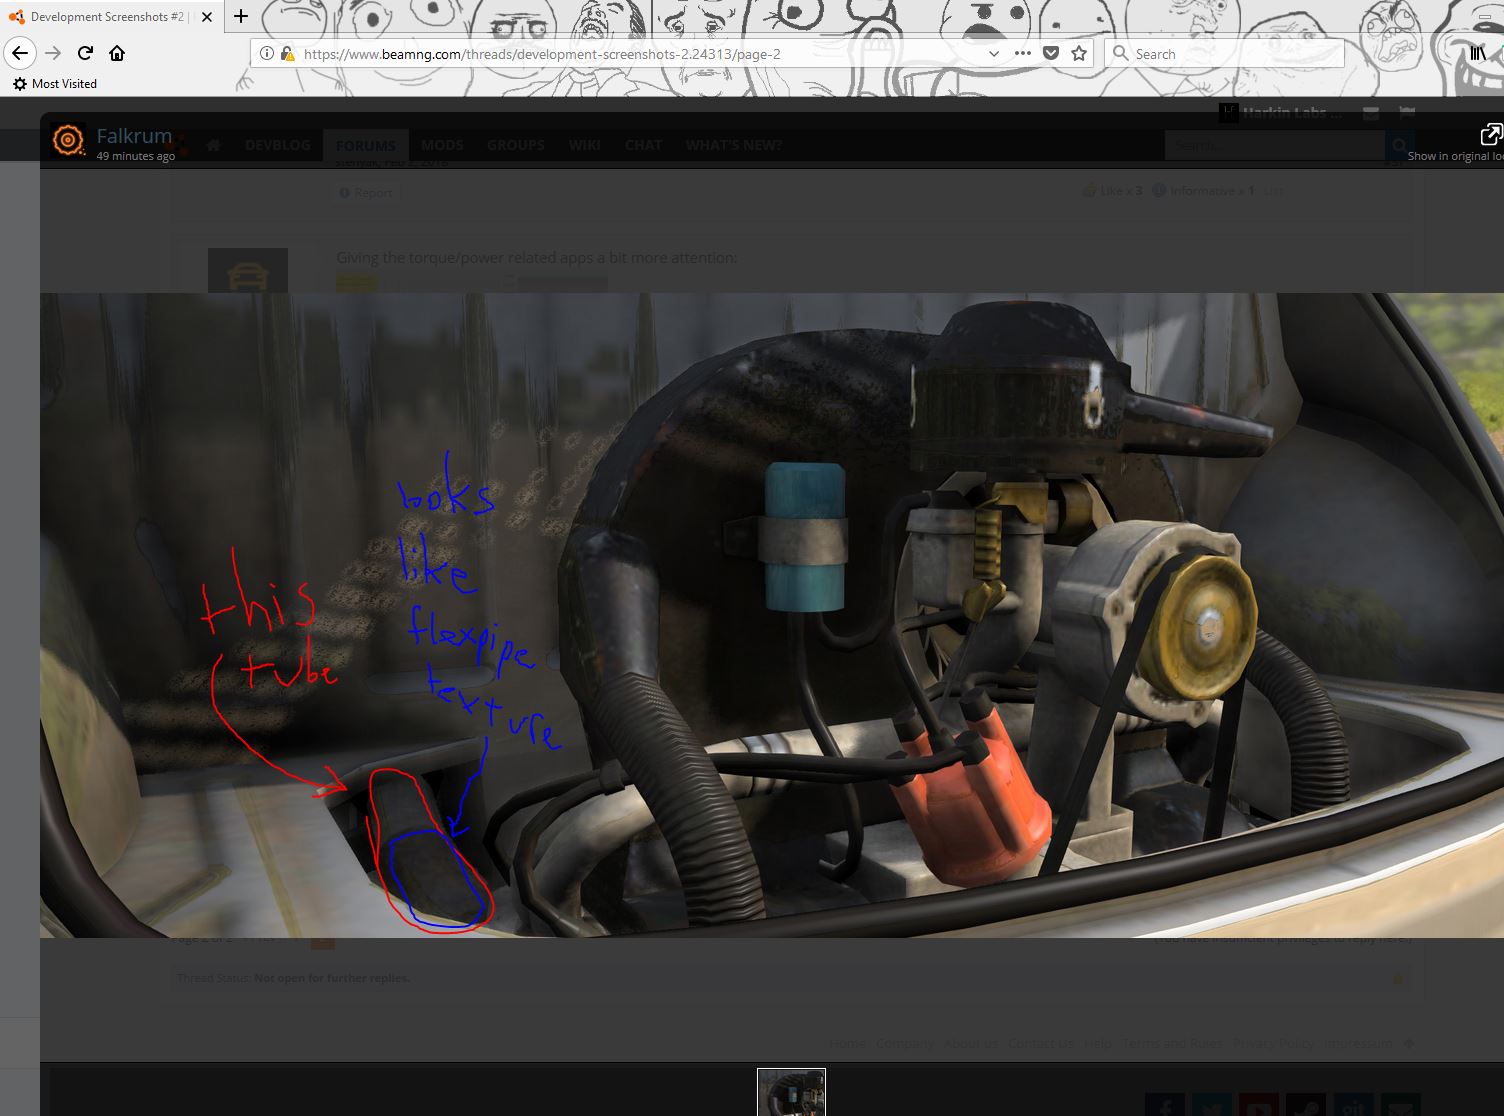Open the alerts flag icon in header

pos(1406,113)
